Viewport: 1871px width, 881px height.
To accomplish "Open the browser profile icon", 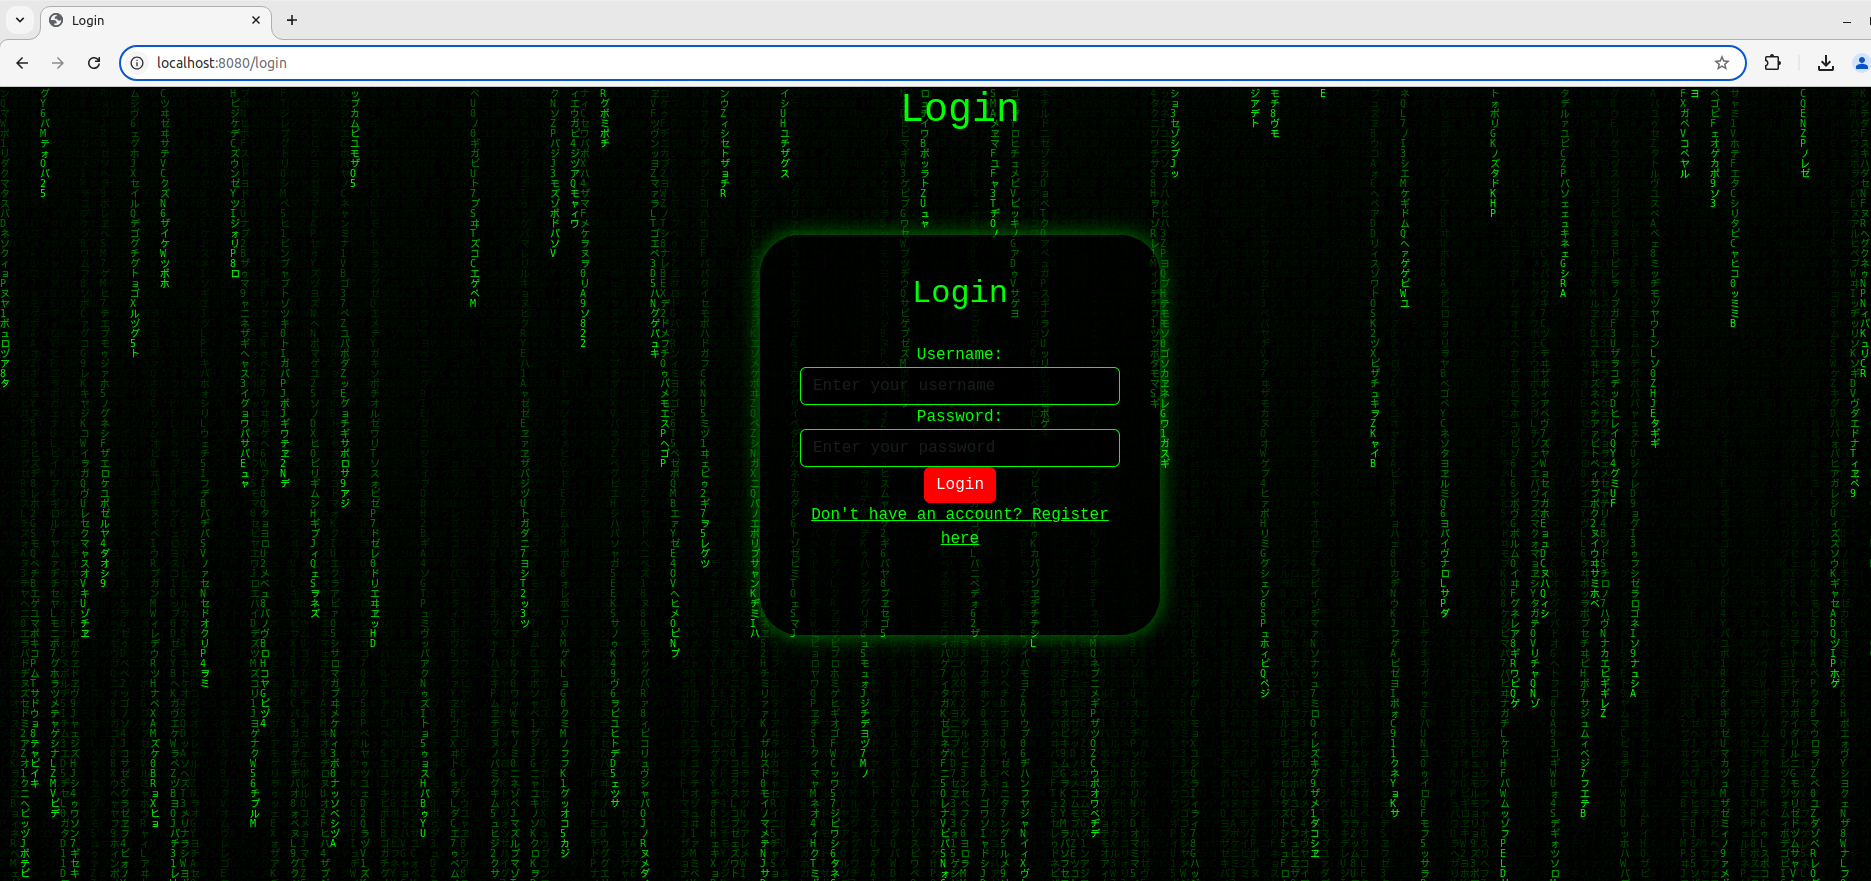I will click(1862, 63).
